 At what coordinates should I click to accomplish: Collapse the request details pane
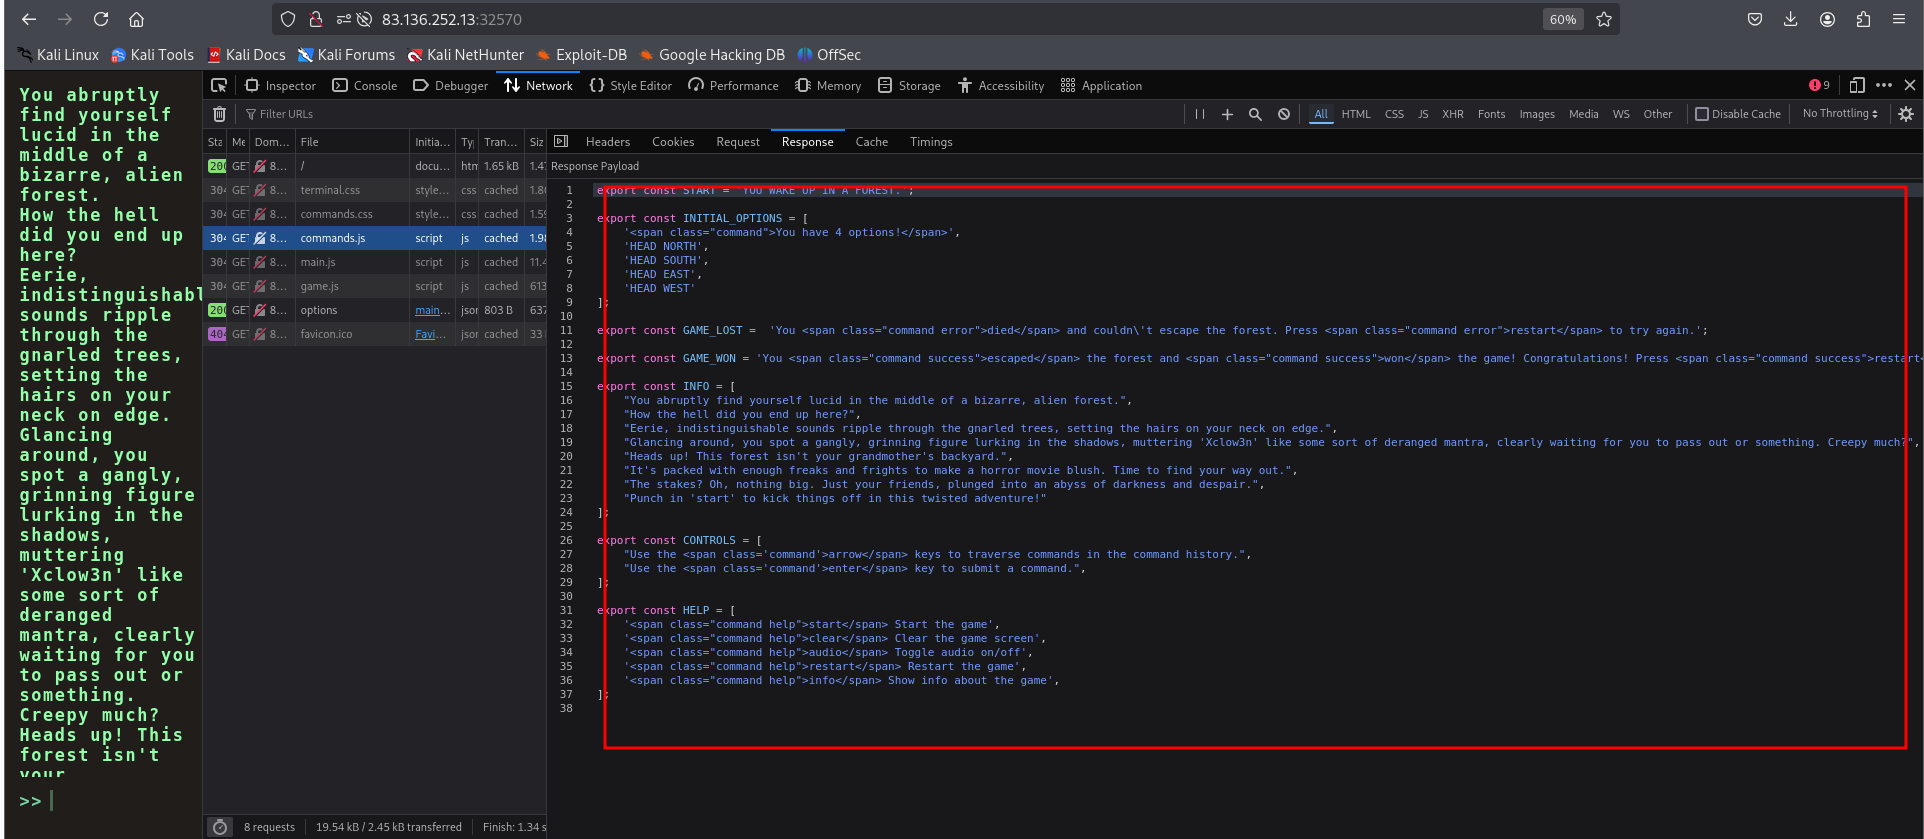pos(561,142)
